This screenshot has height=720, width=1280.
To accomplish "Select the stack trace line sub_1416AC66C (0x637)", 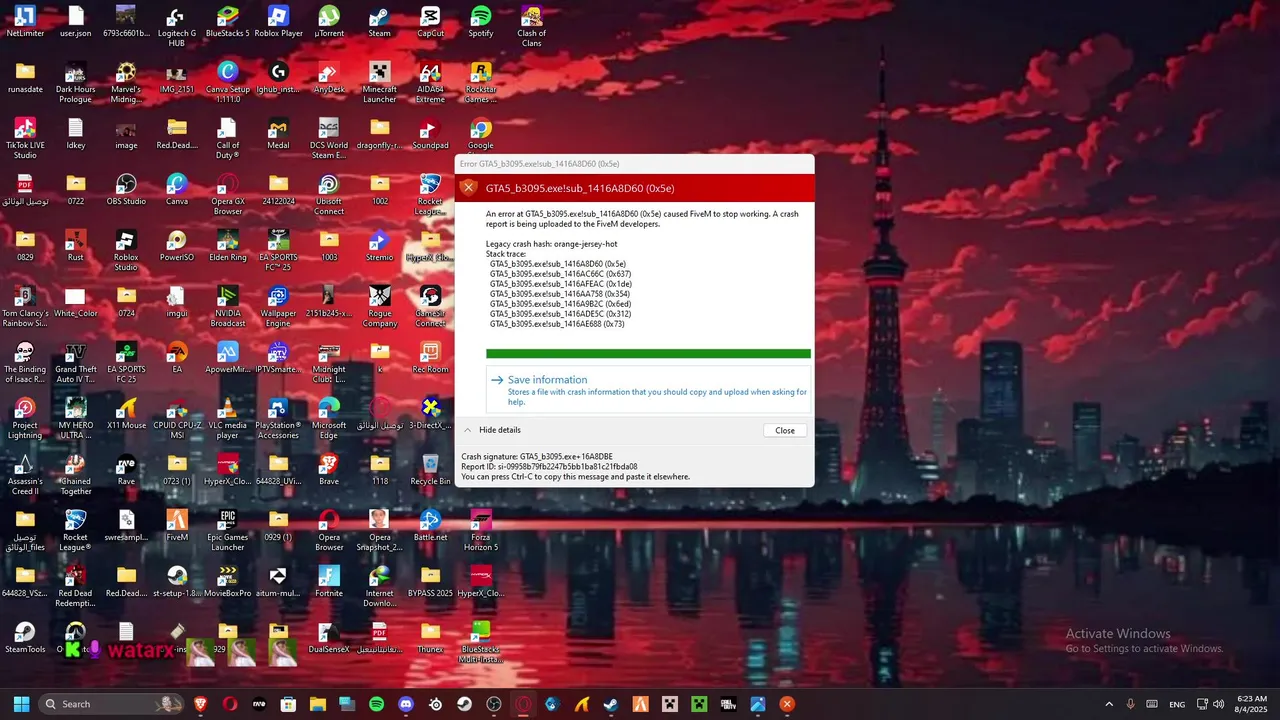I will point(560,274).
